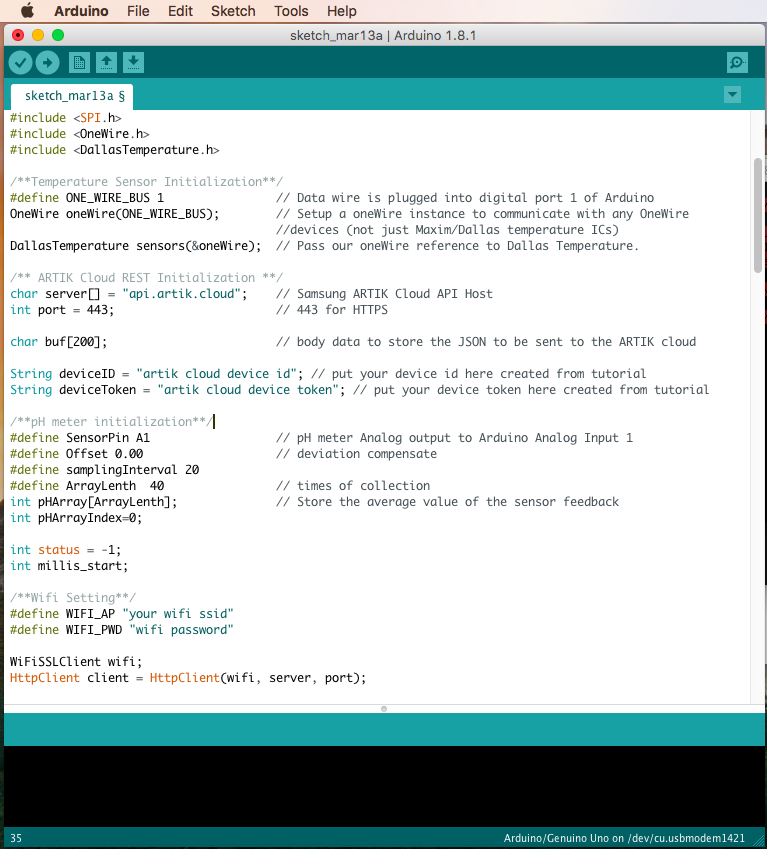Click 'char buf[200];' declaration
Viewport: 767px width, 849px height.
(58, 342)
